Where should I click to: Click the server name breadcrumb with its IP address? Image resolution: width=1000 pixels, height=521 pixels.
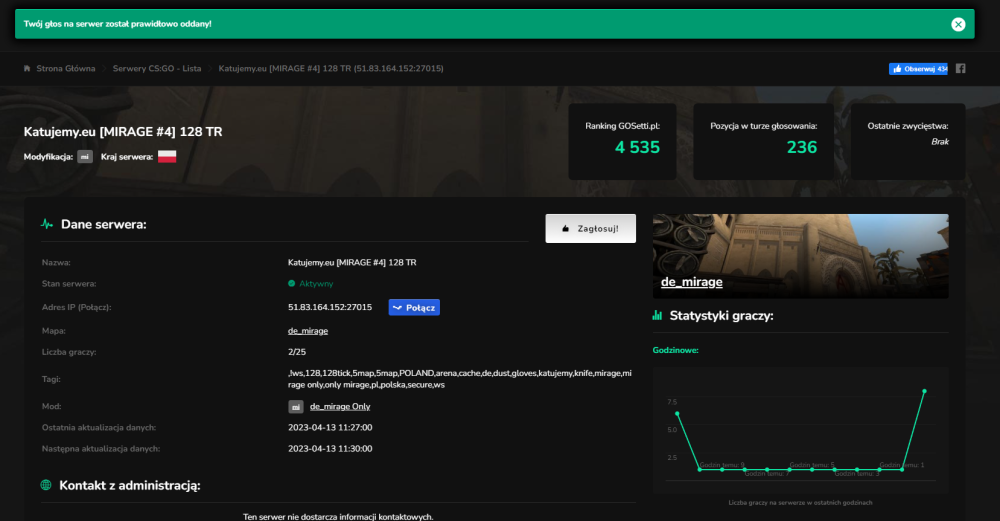click(331, 68)
